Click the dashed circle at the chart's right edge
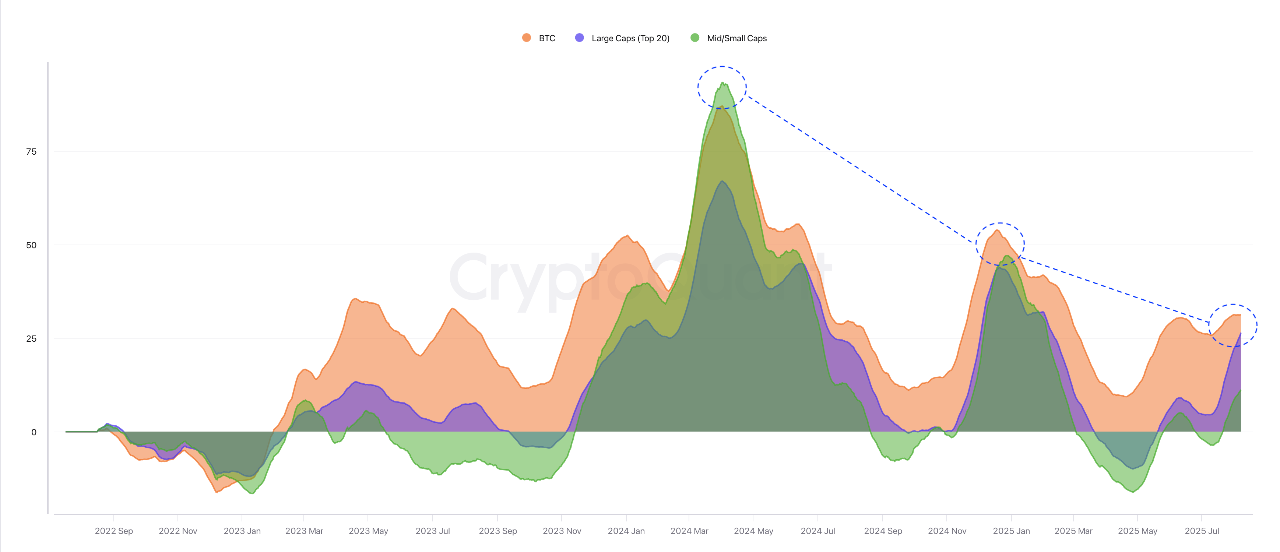 pos(1232,325)
